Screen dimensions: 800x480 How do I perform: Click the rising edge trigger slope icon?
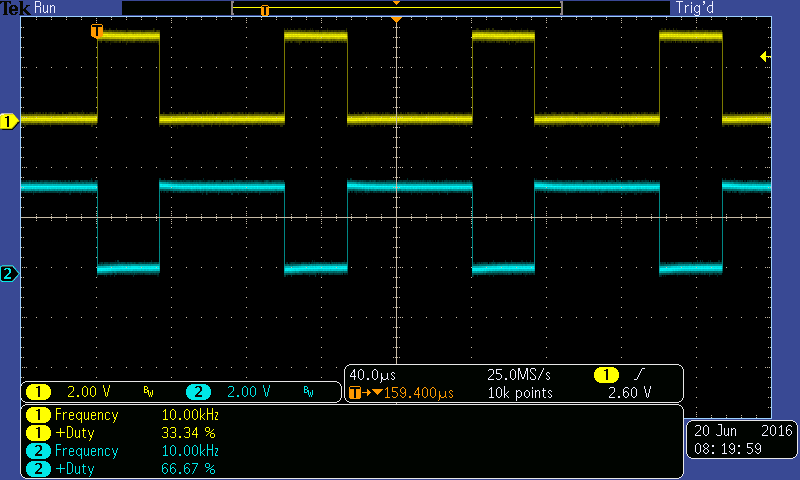pos(639,375)
